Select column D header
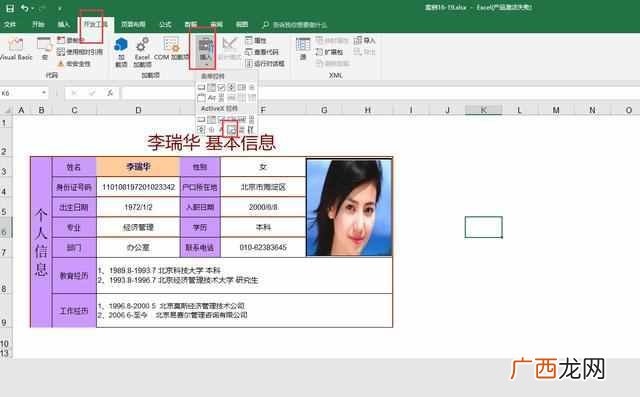 click(x=138, y=110)
